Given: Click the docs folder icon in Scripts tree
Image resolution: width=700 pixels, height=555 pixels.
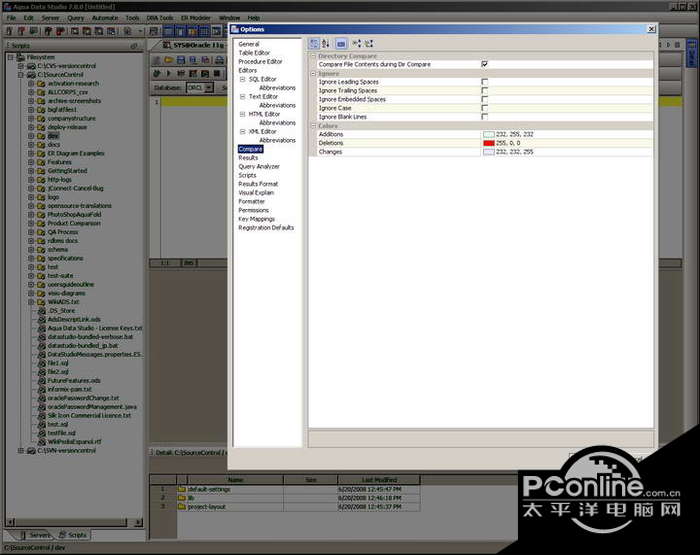Looking at the screenshot, I should click(41, 145).
